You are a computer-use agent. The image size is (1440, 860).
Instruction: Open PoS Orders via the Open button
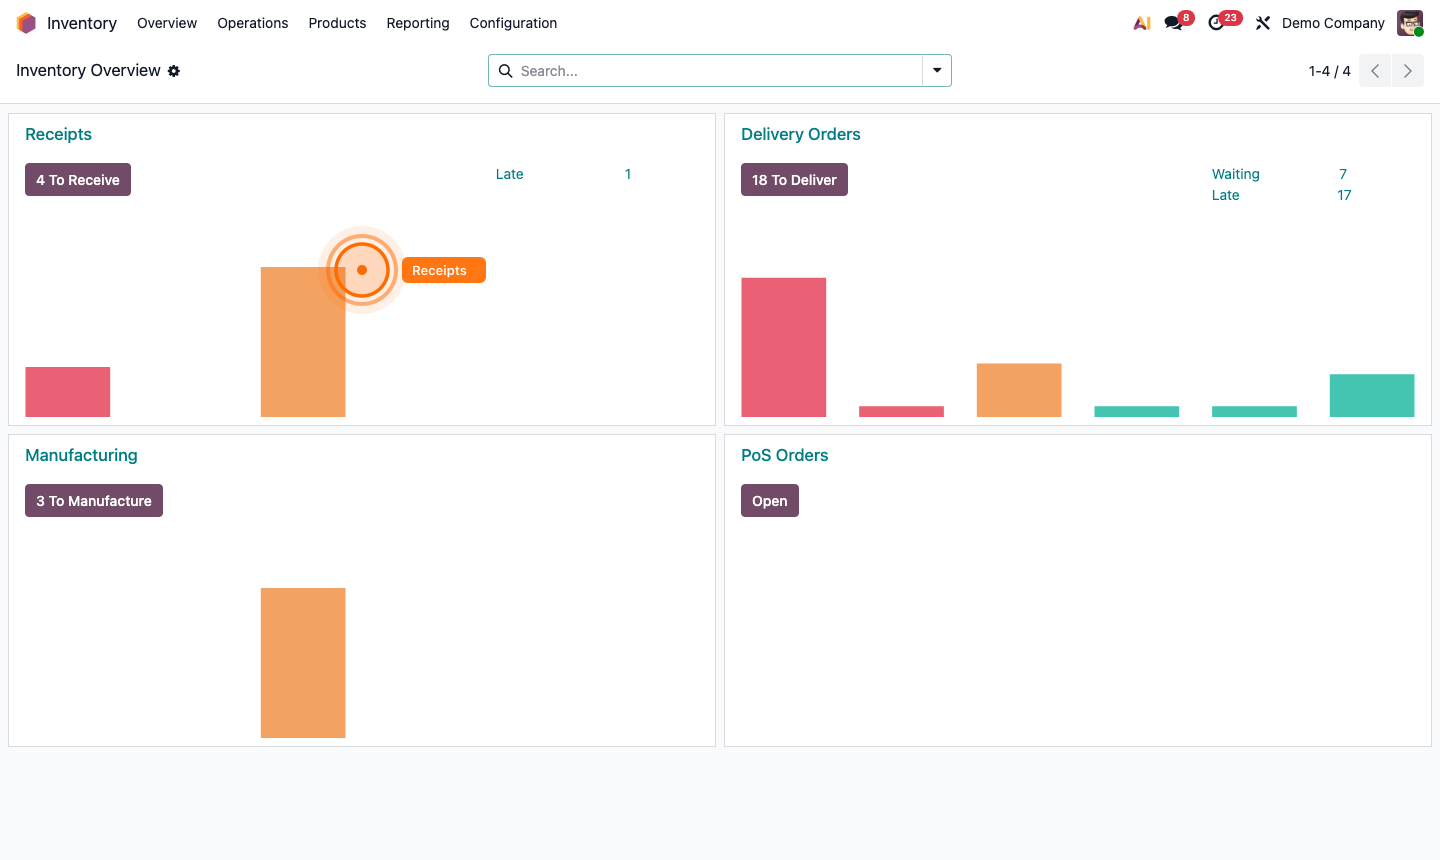769,500
